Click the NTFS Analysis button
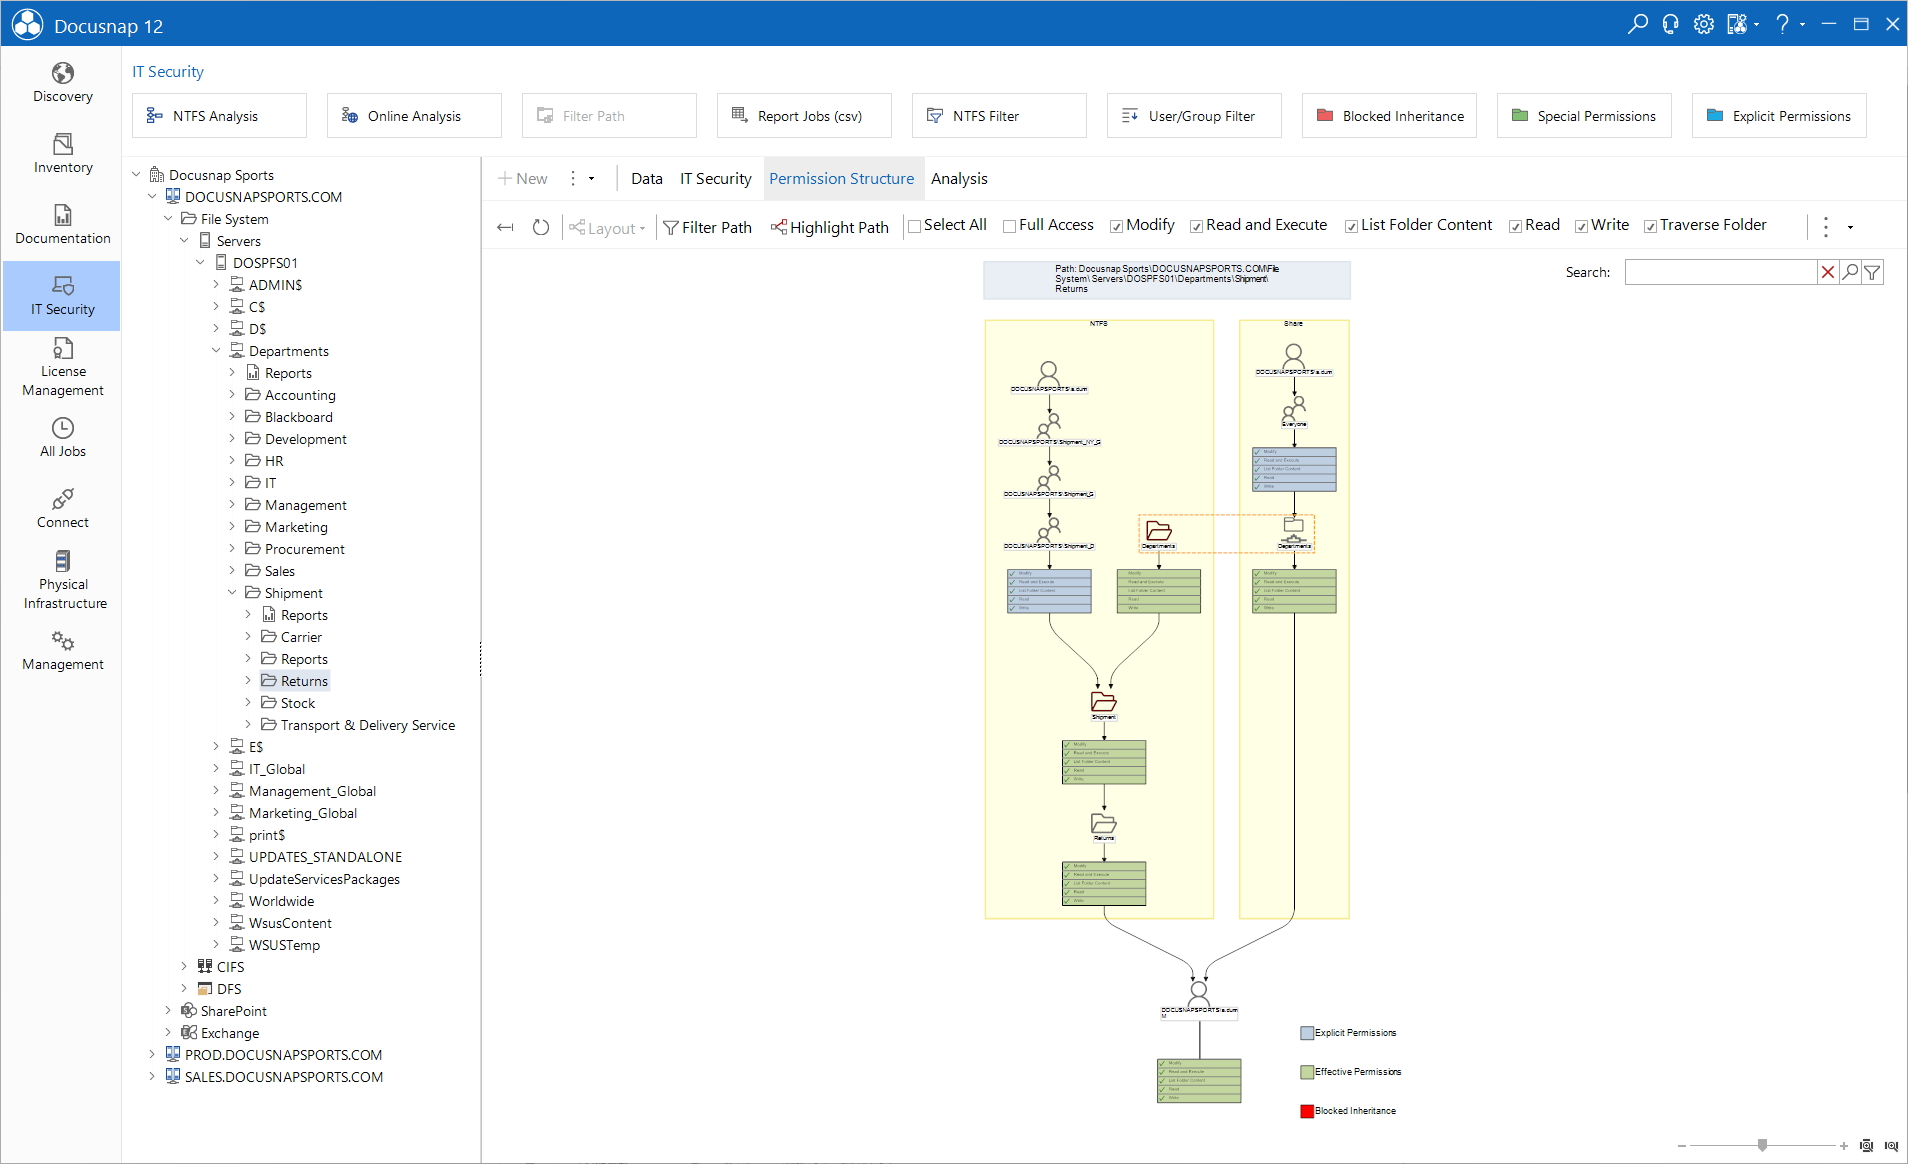1908x1164 pixels. click(x=219, y=115)
